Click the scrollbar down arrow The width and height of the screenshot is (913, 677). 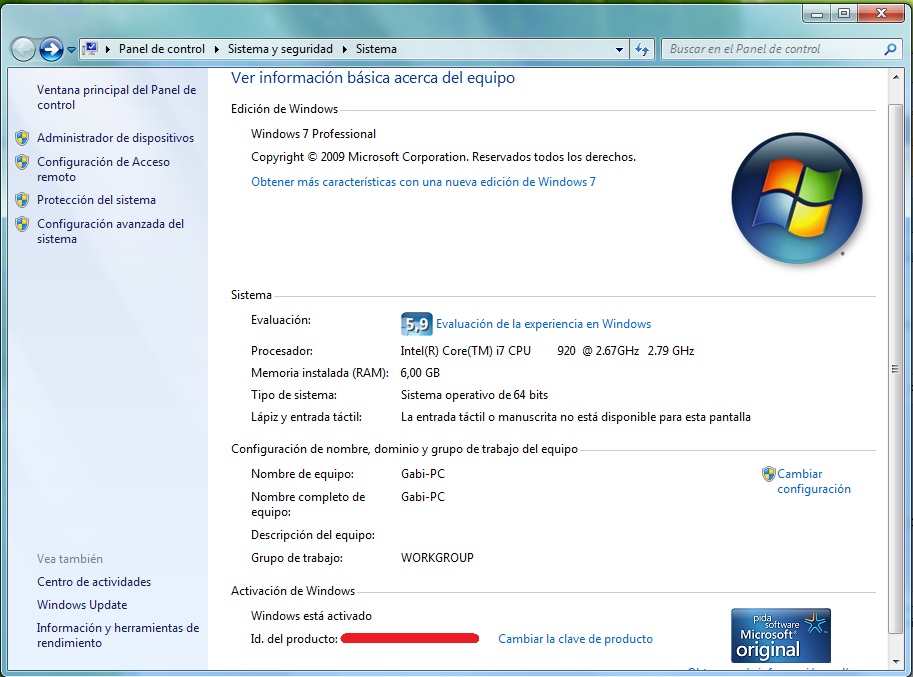[x=896, y=662]
